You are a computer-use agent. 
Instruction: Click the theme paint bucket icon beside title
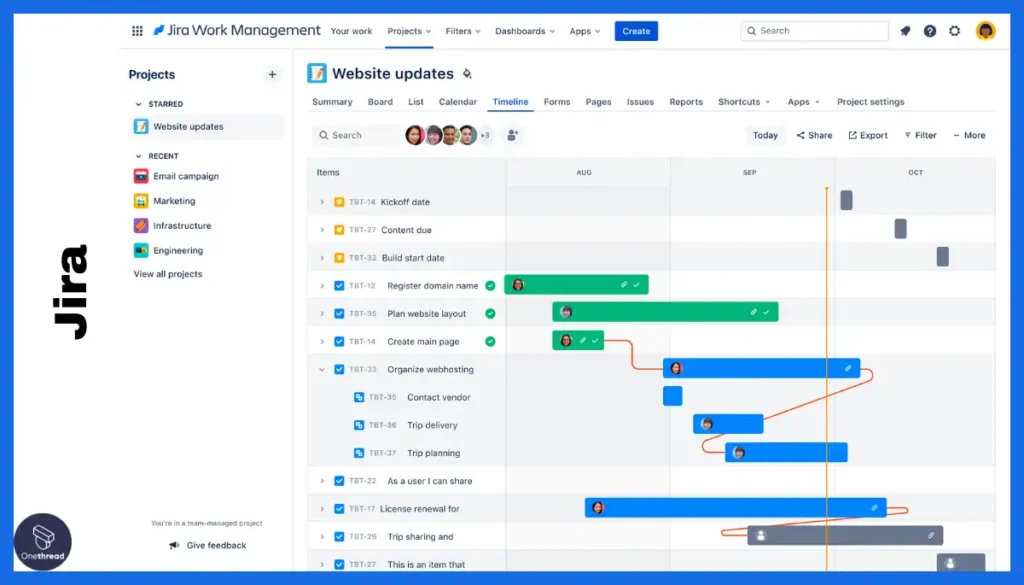[x=467, y=74]
